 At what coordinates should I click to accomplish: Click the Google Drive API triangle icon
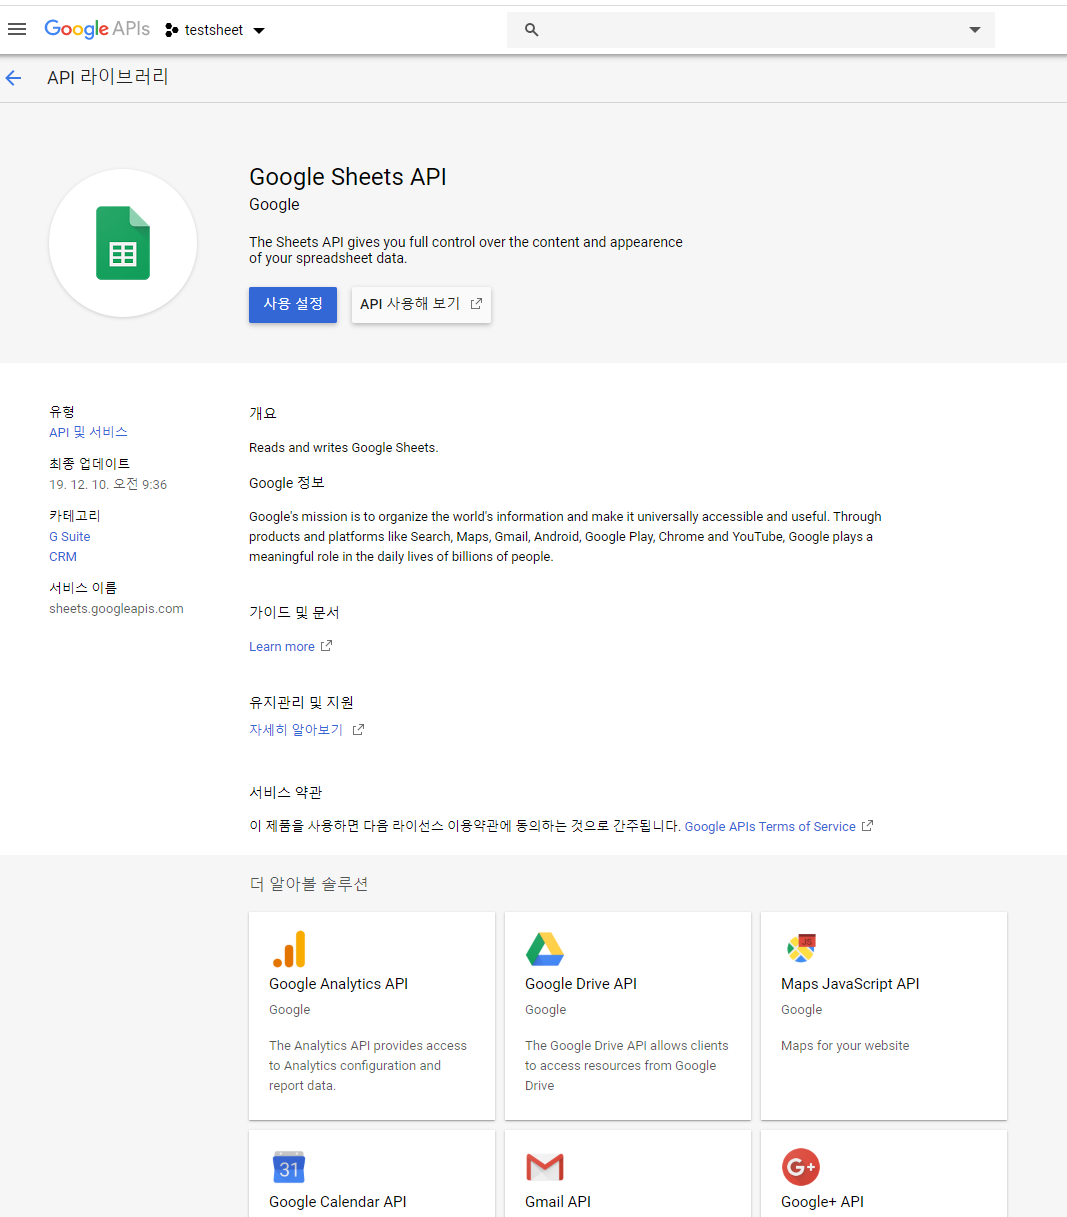click(x=545, y=949)
